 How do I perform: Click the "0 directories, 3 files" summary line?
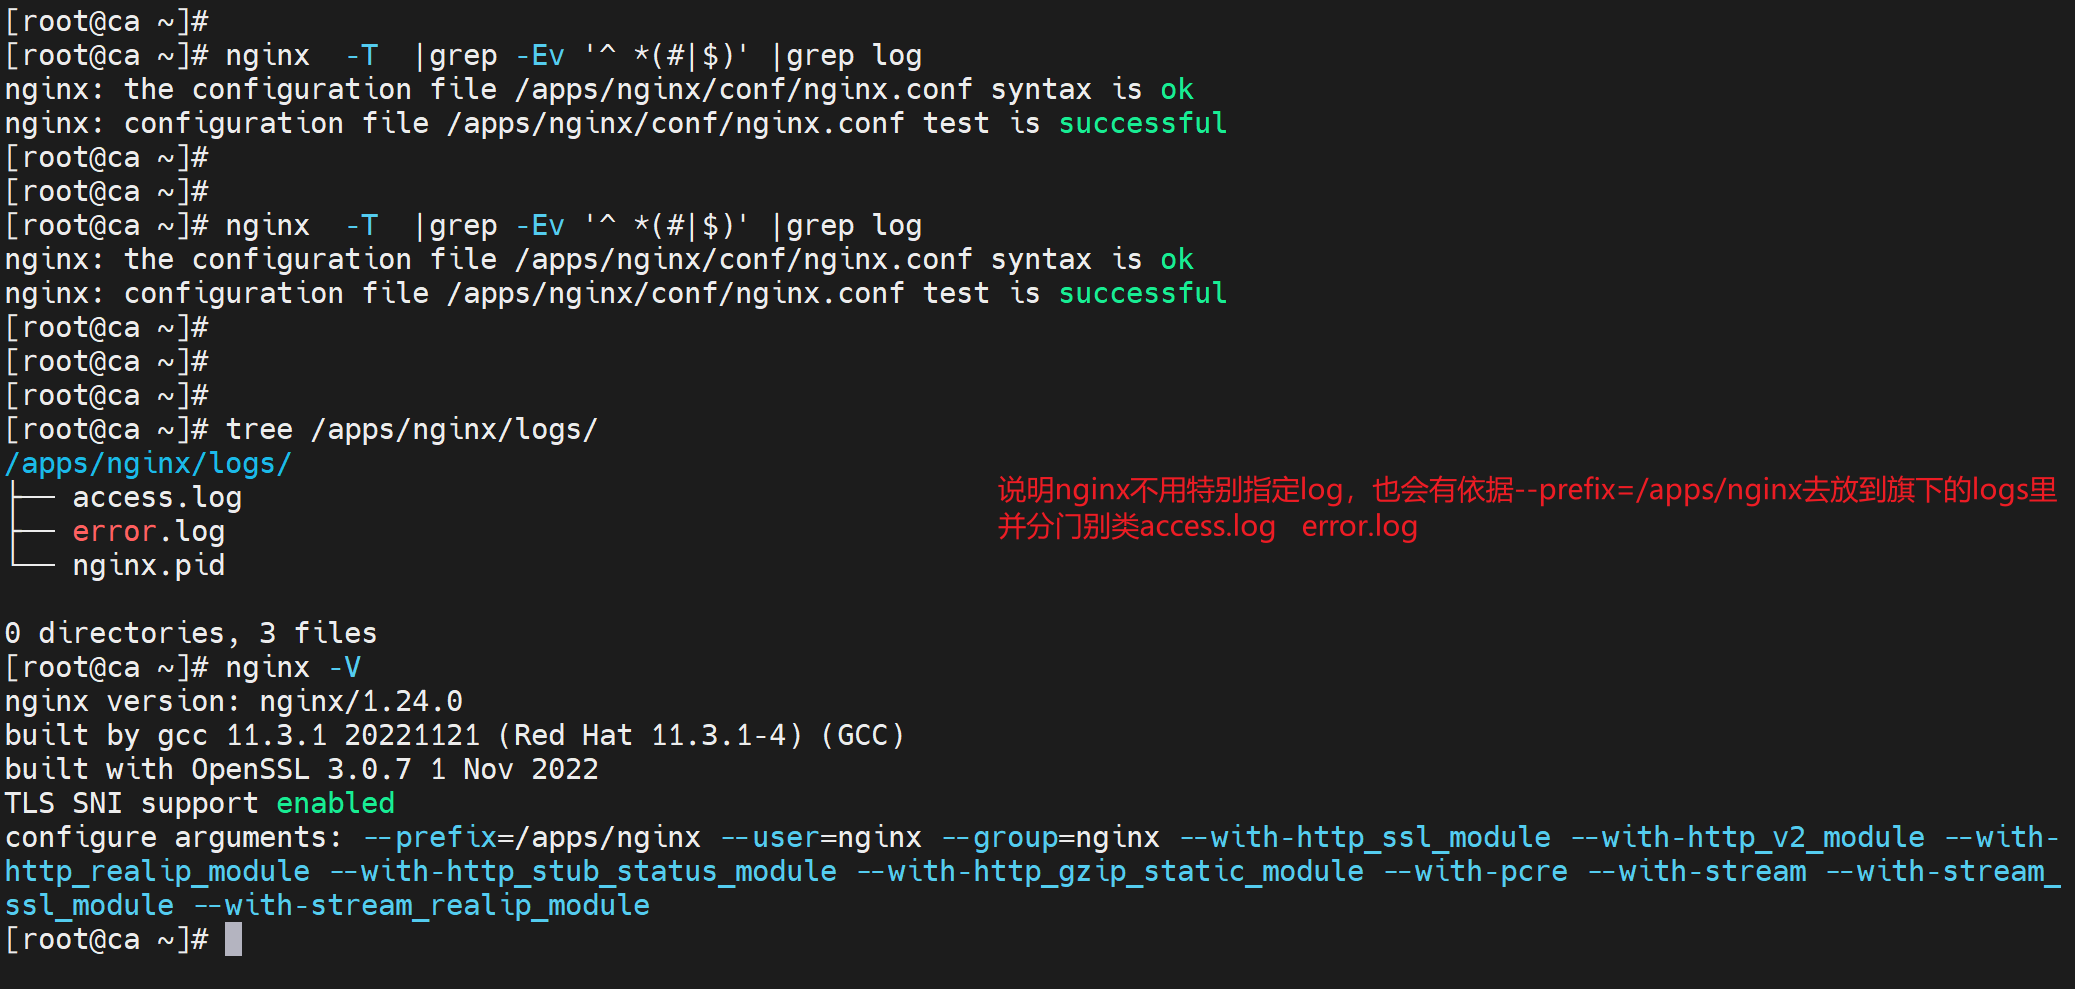191,633
